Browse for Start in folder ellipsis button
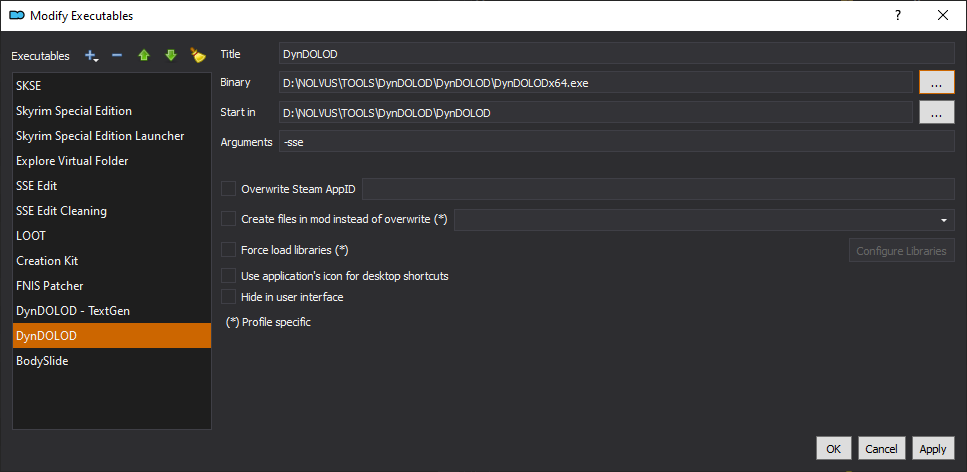This screenshot has width=967, height=472. coord(937,113)
